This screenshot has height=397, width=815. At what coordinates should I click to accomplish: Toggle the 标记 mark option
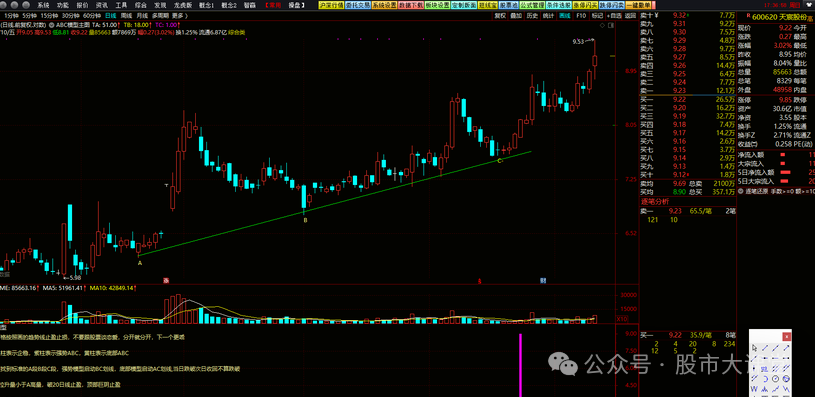pos(597,16)
